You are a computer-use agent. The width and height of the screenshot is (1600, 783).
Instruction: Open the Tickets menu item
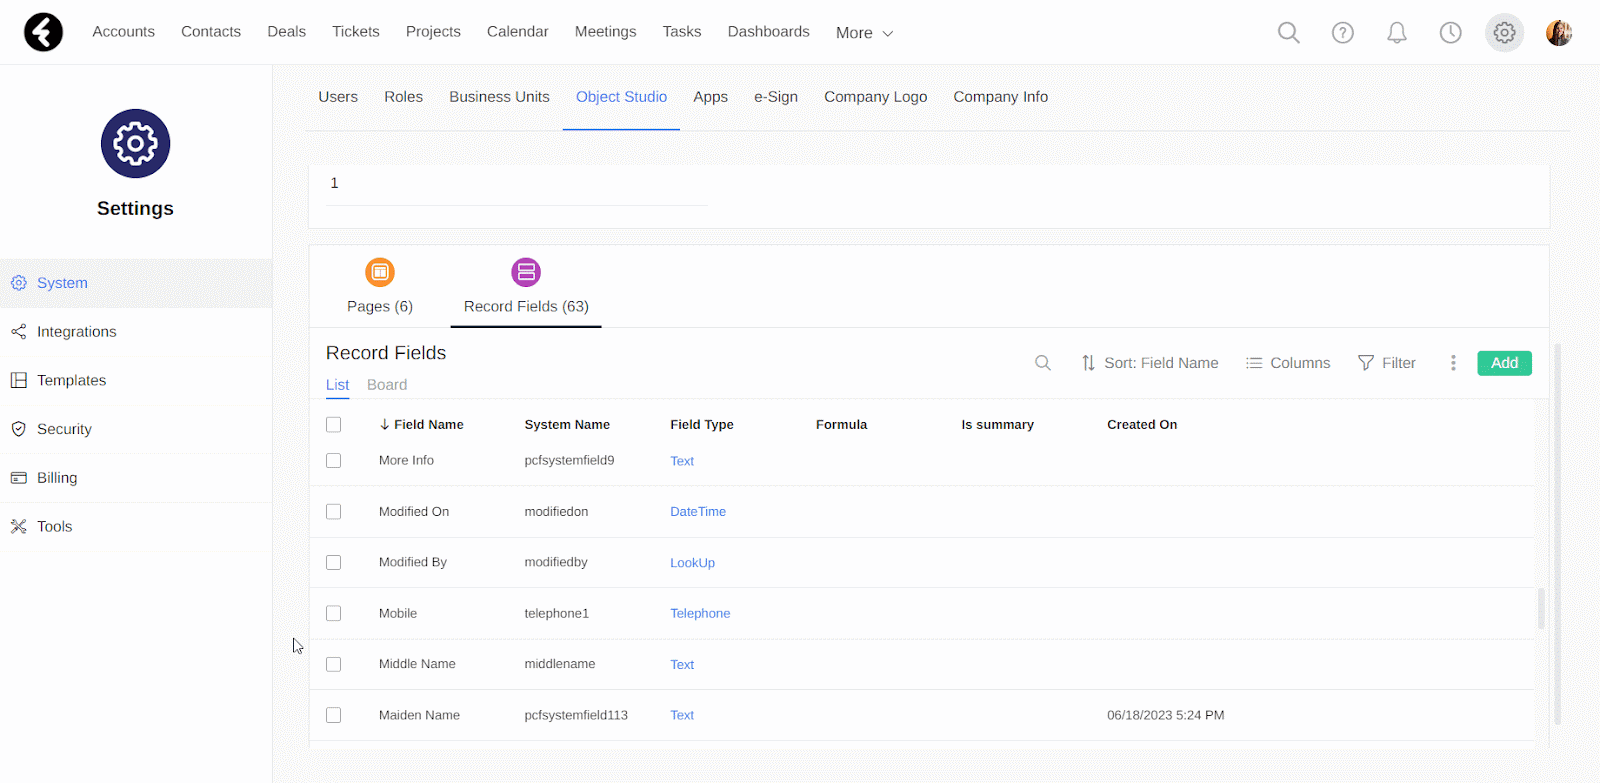point(356,32)
